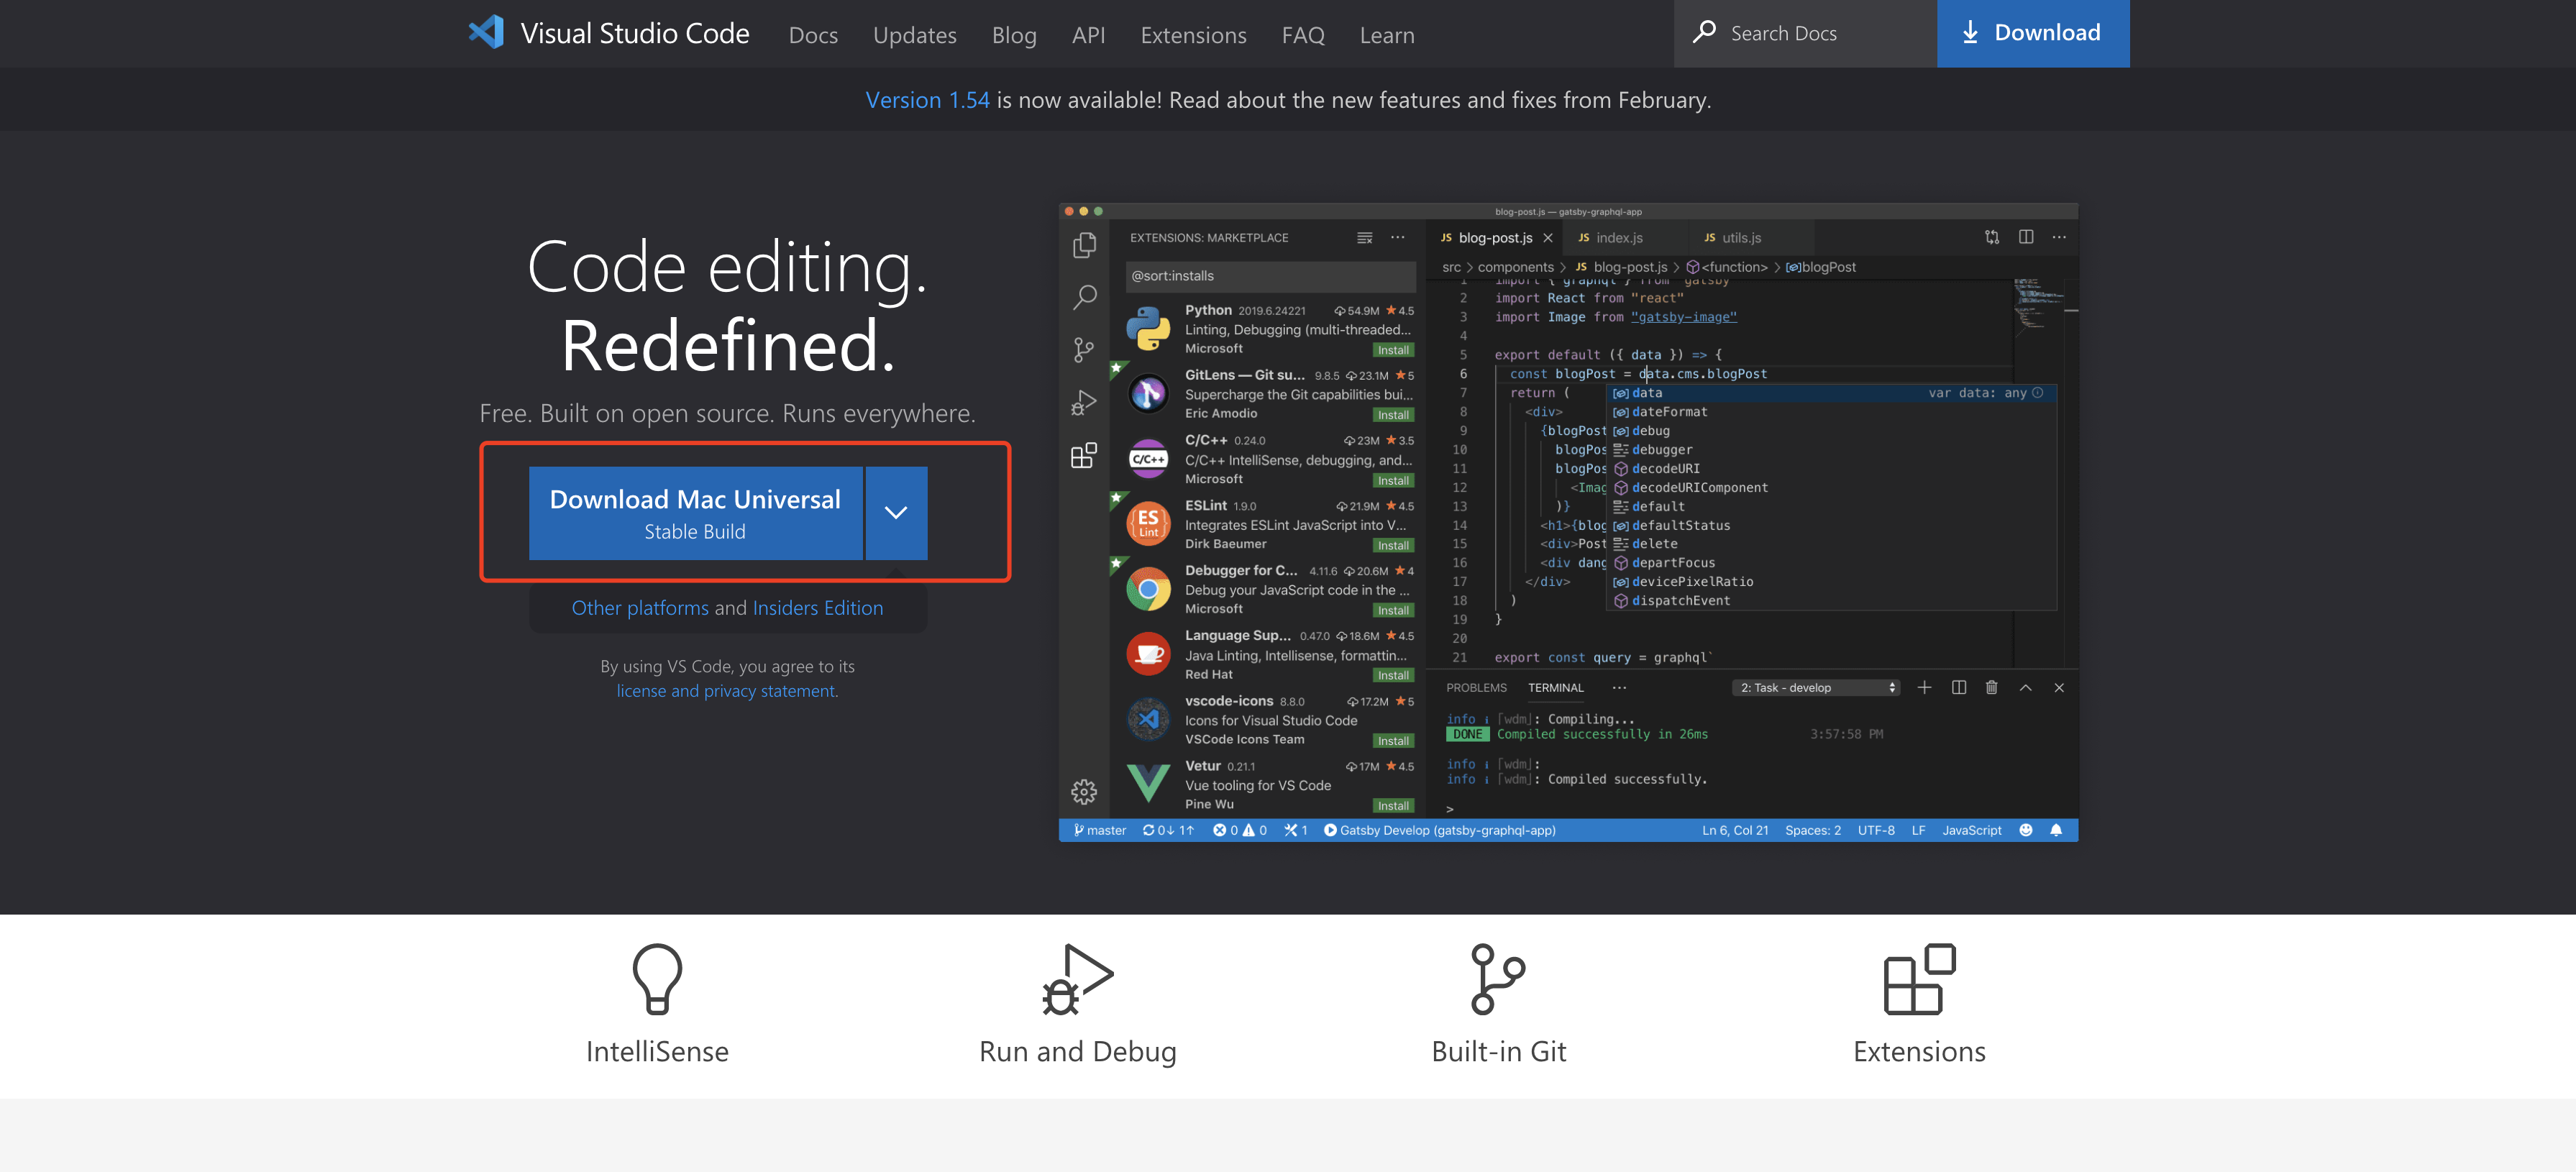Viewport: 2576px width, 1172px height.
Task: Switch to the utils.js editor tab
Action: click(x=1741, y=238)
